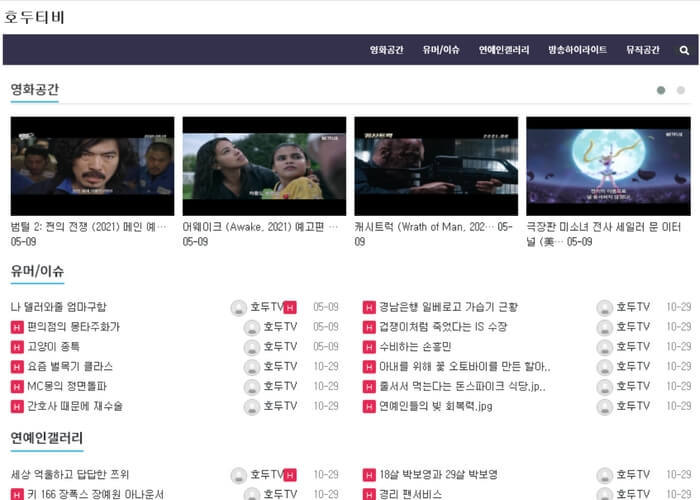Open post 수비하는 손흥민
This screenshot has height=500, width=700.
[x=415, y=346]
